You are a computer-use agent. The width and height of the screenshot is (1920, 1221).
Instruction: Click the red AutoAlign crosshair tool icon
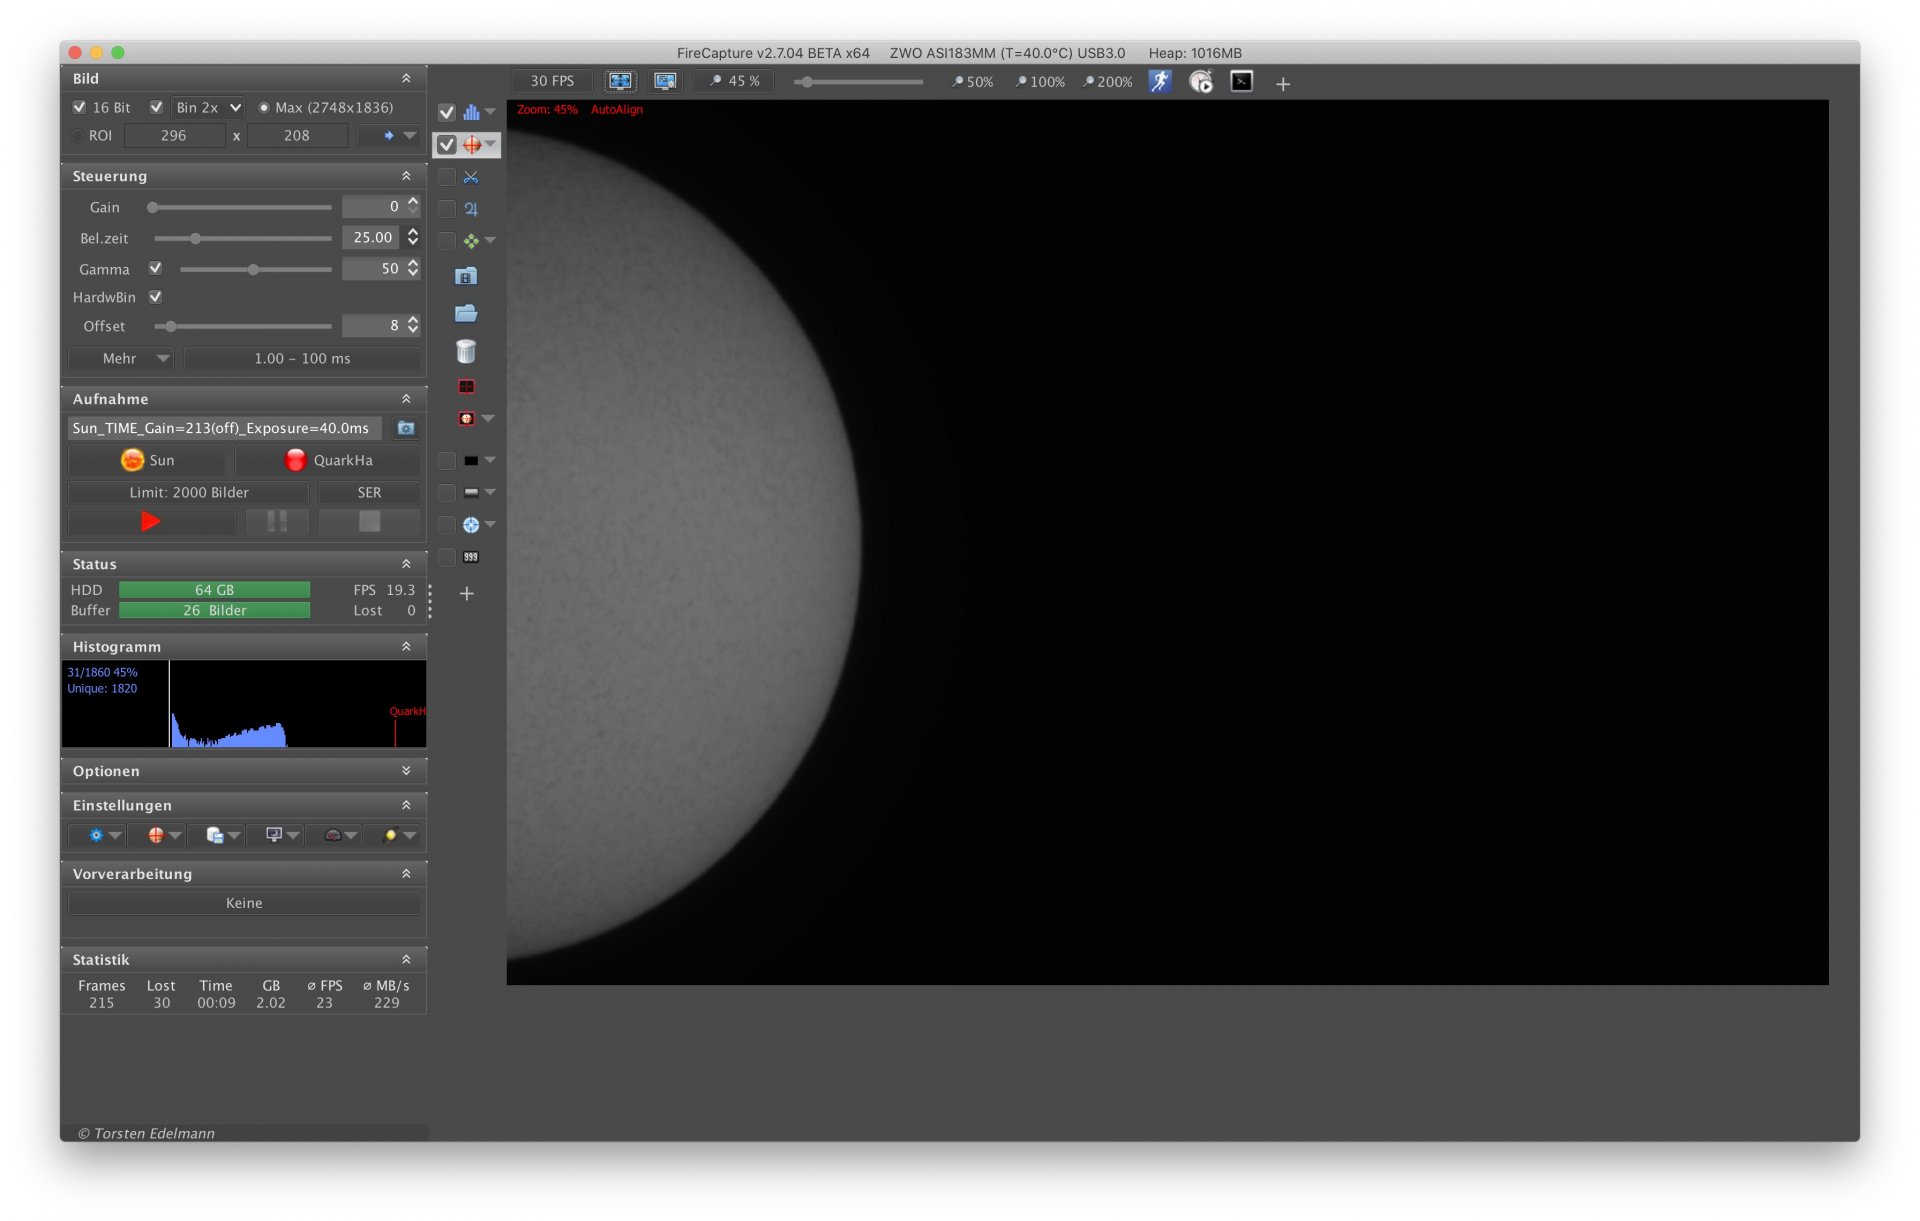coord(471,145)
